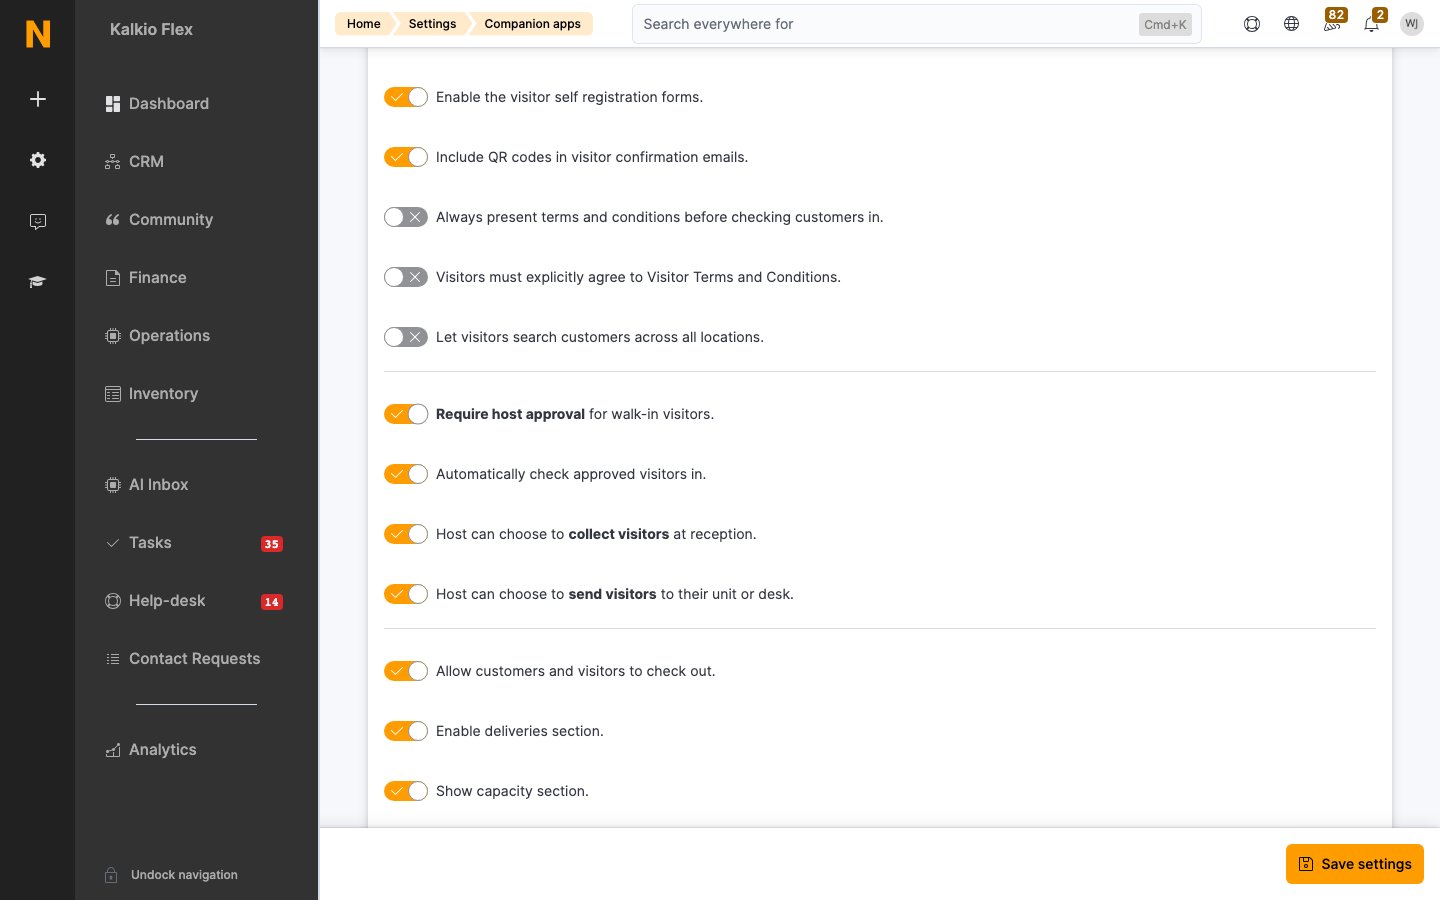This screenshot has width=1440, height=900.
Task: Open the settings gear icon in left rail
Action: pyautogui.click(x=38, y=160)
